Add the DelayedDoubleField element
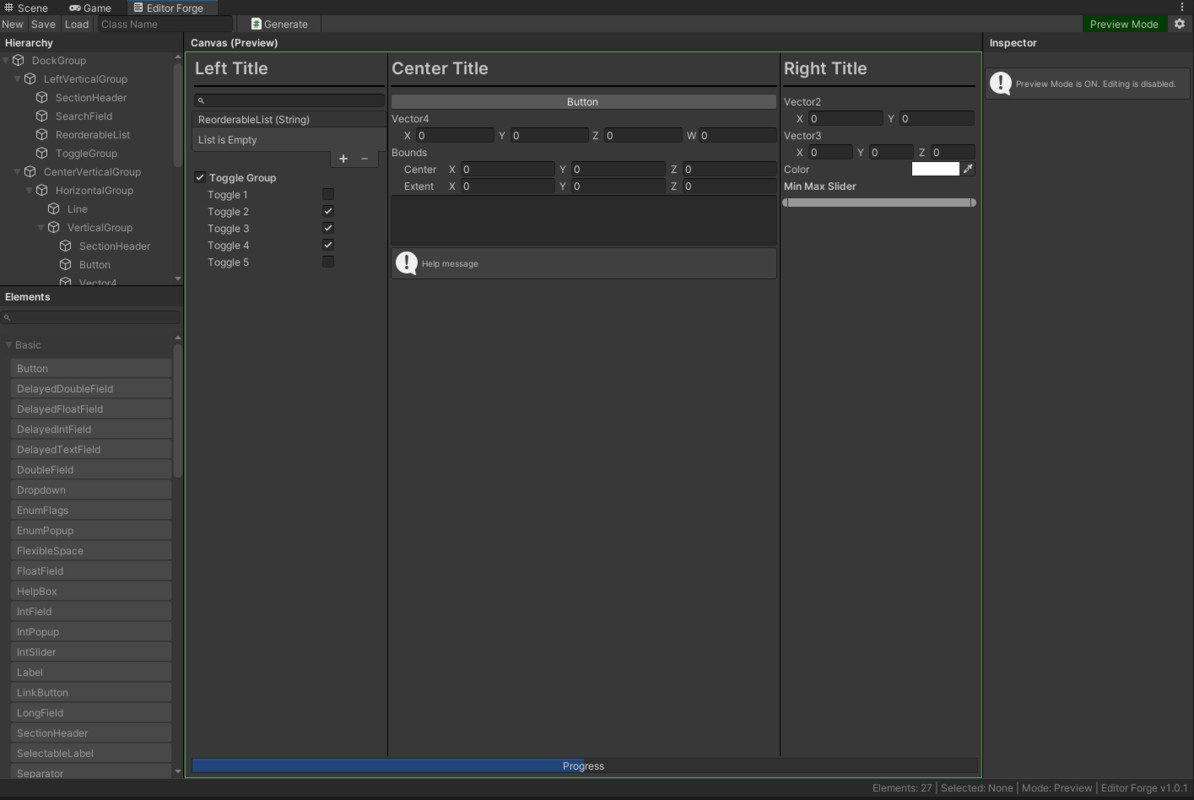This screenshot has width=1194, height=800. pos(91,388)
